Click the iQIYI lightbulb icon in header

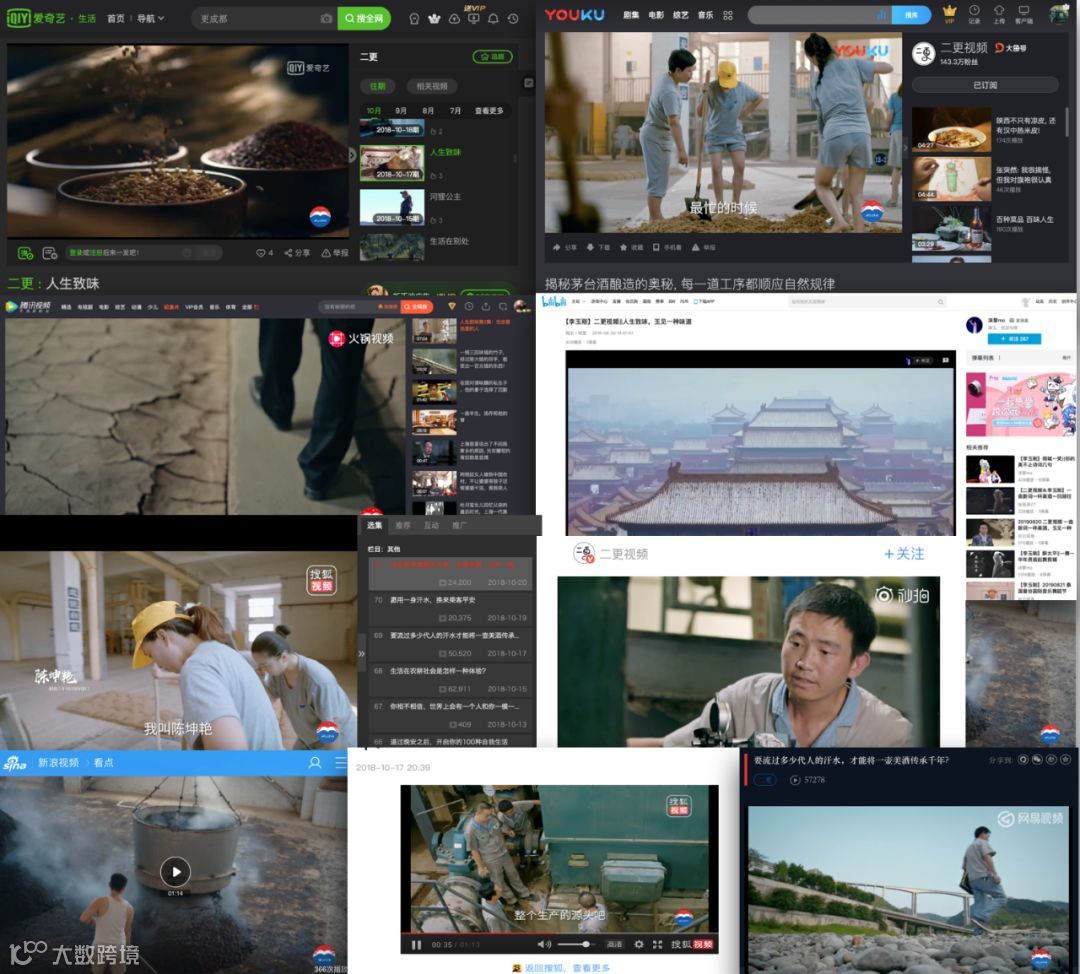pyautogui.click(x=414, y=19)
